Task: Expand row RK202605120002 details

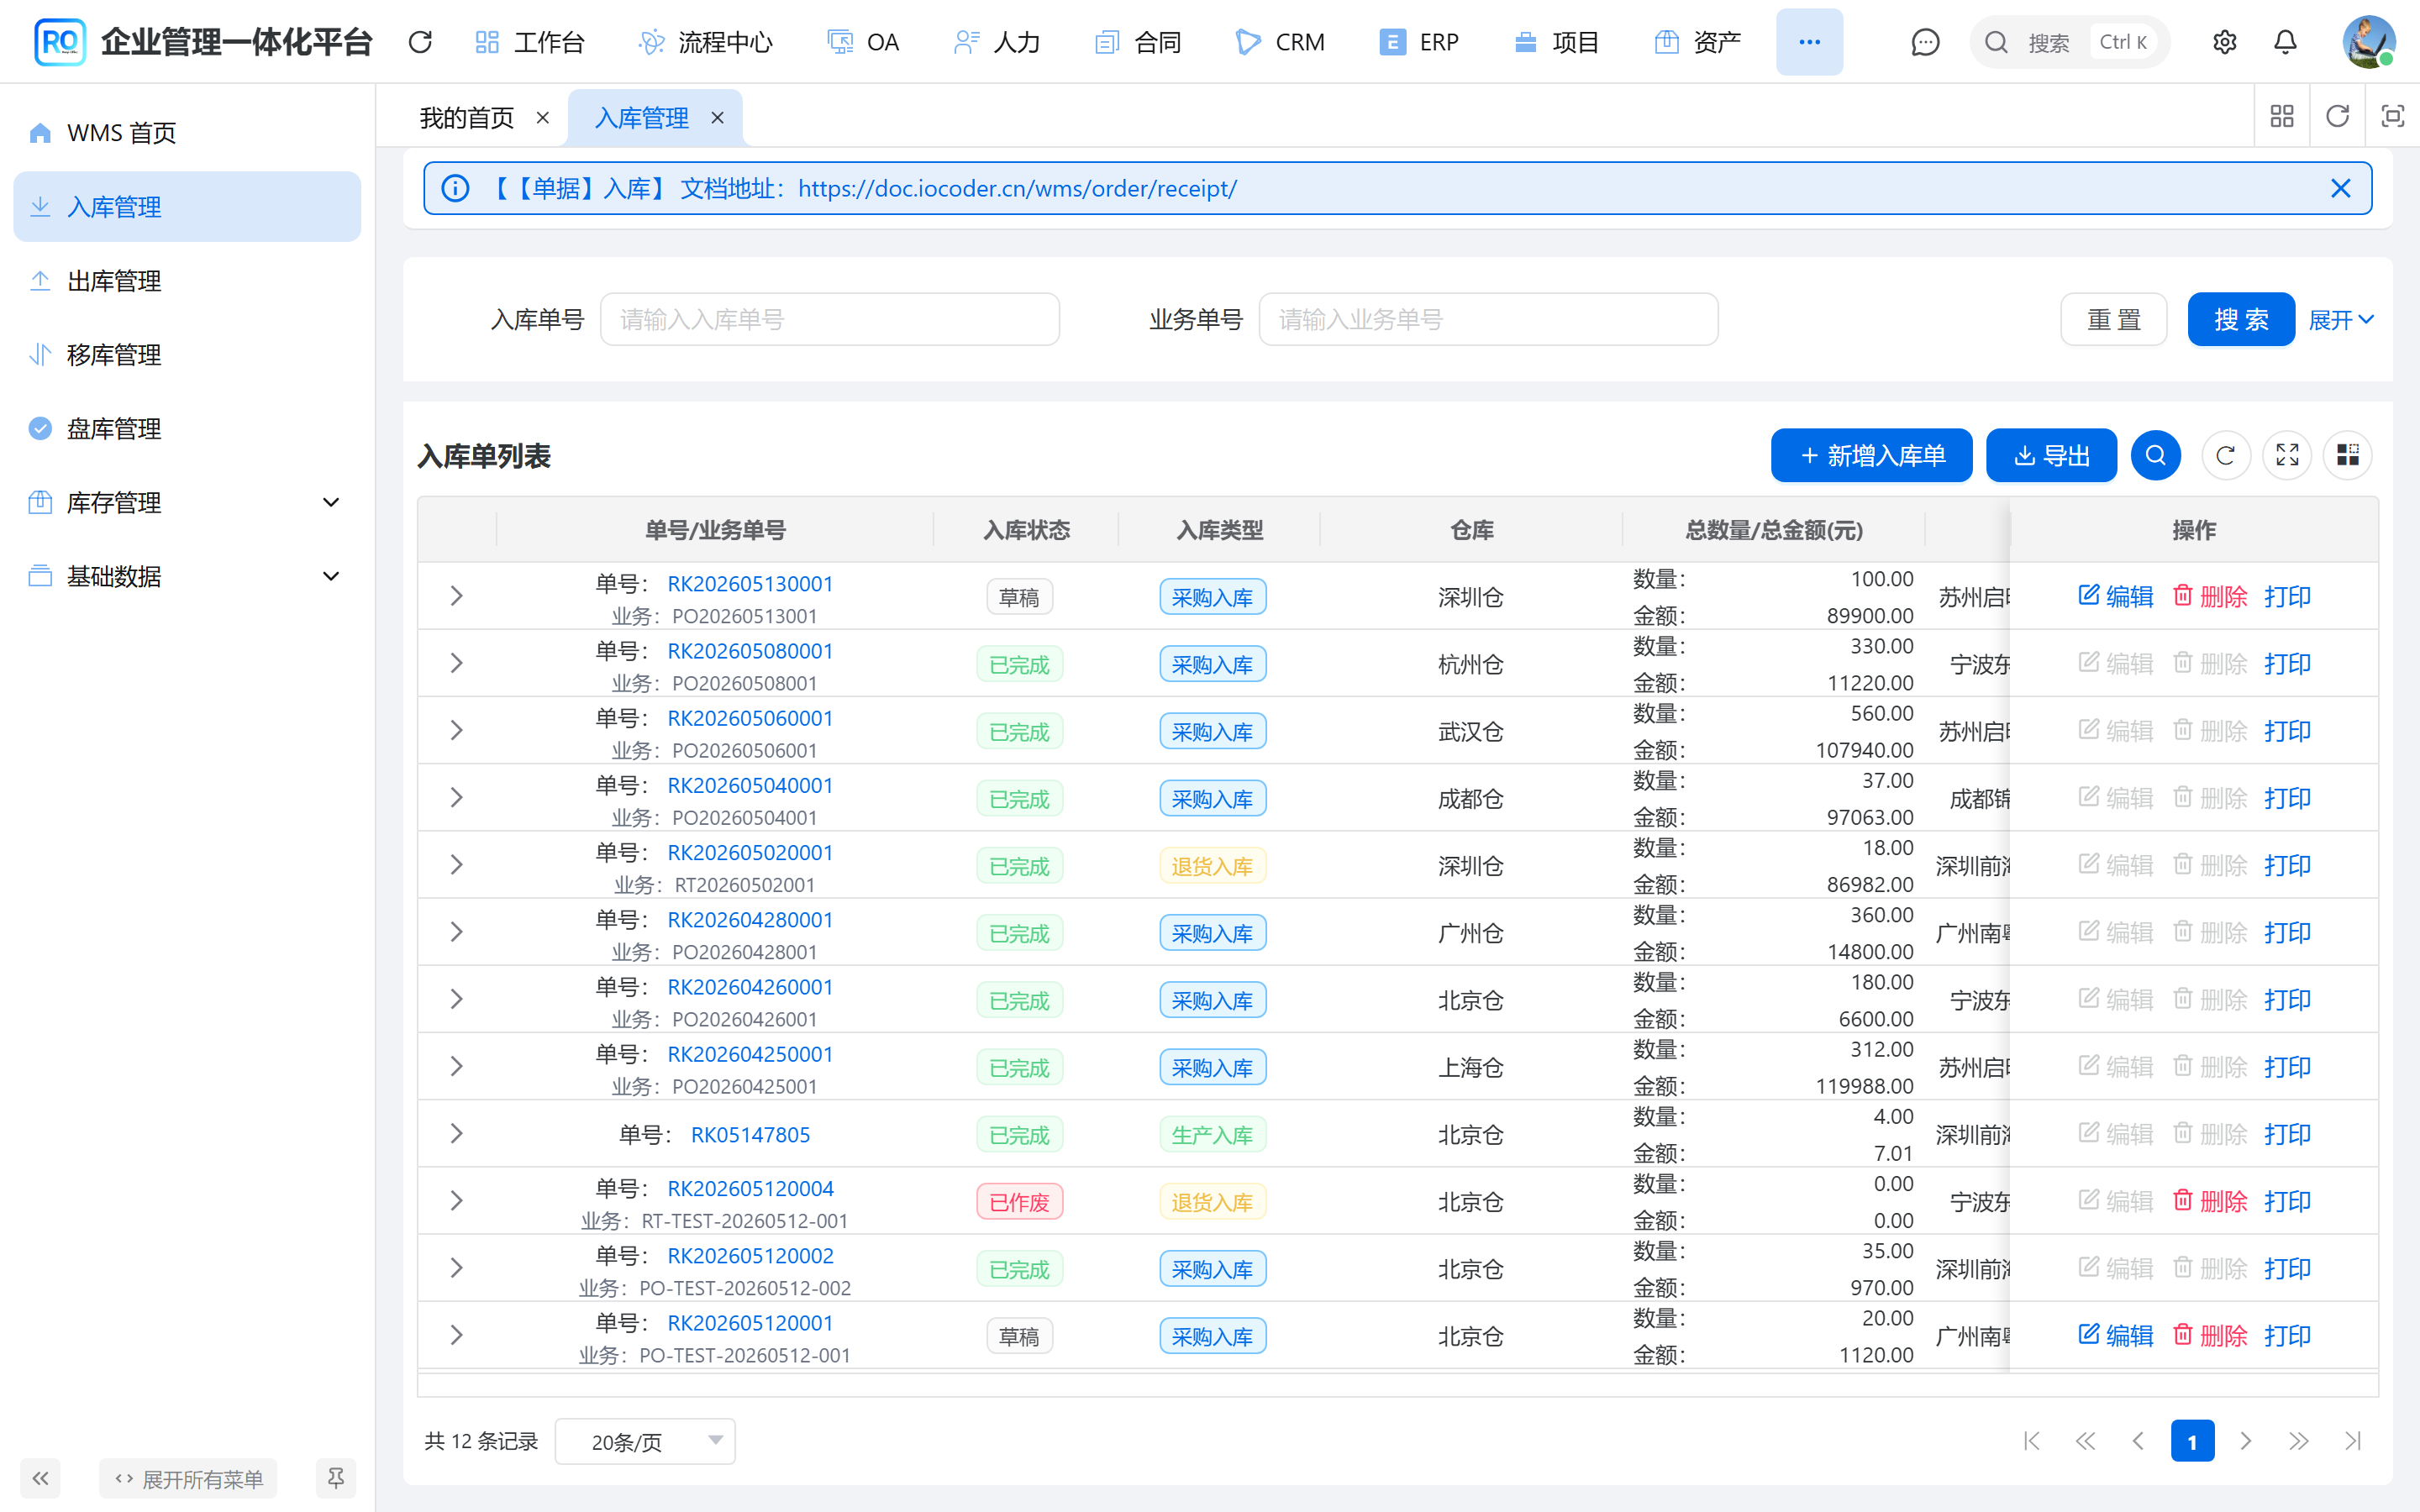Action: click(x=456, y=1268)
